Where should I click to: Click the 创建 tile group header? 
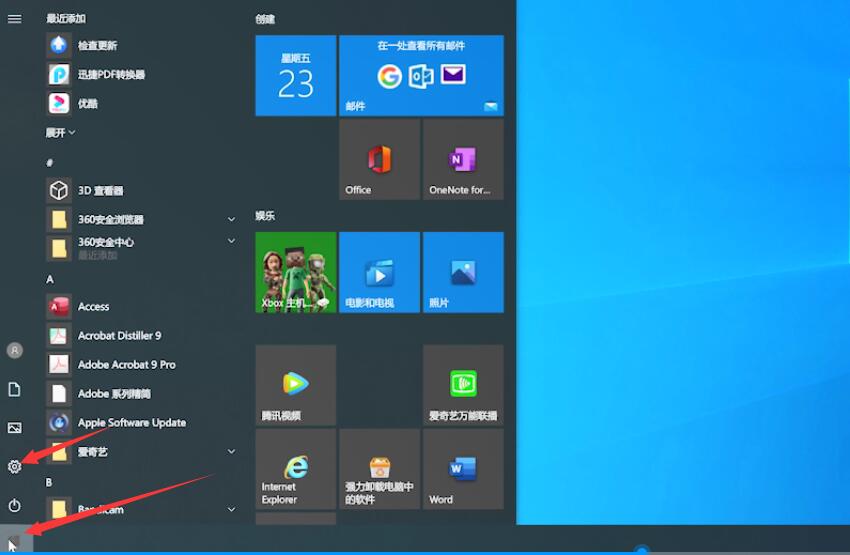point(265,20)
